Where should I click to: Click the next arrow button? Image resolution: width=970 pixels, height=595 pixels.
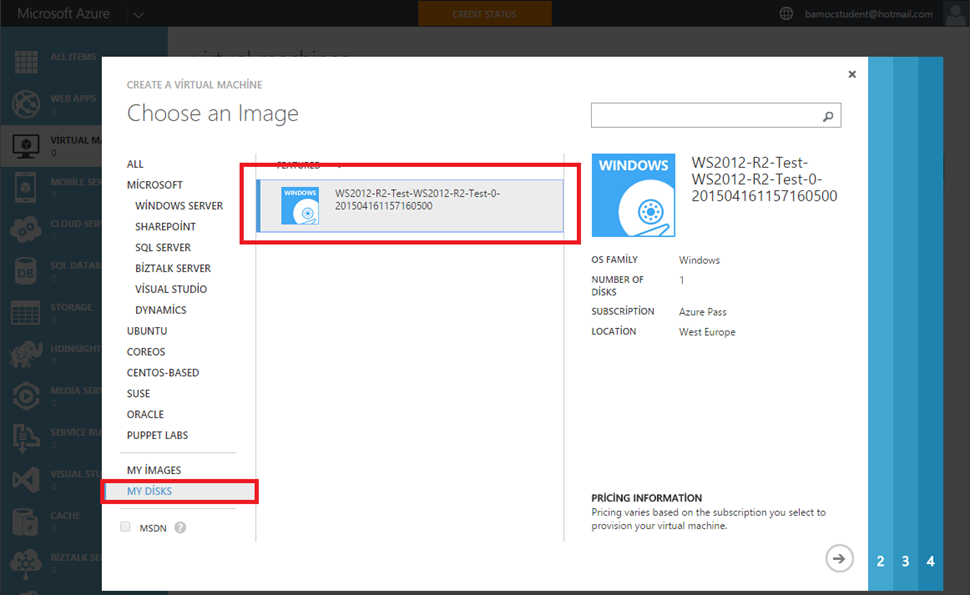coord(839,559)
